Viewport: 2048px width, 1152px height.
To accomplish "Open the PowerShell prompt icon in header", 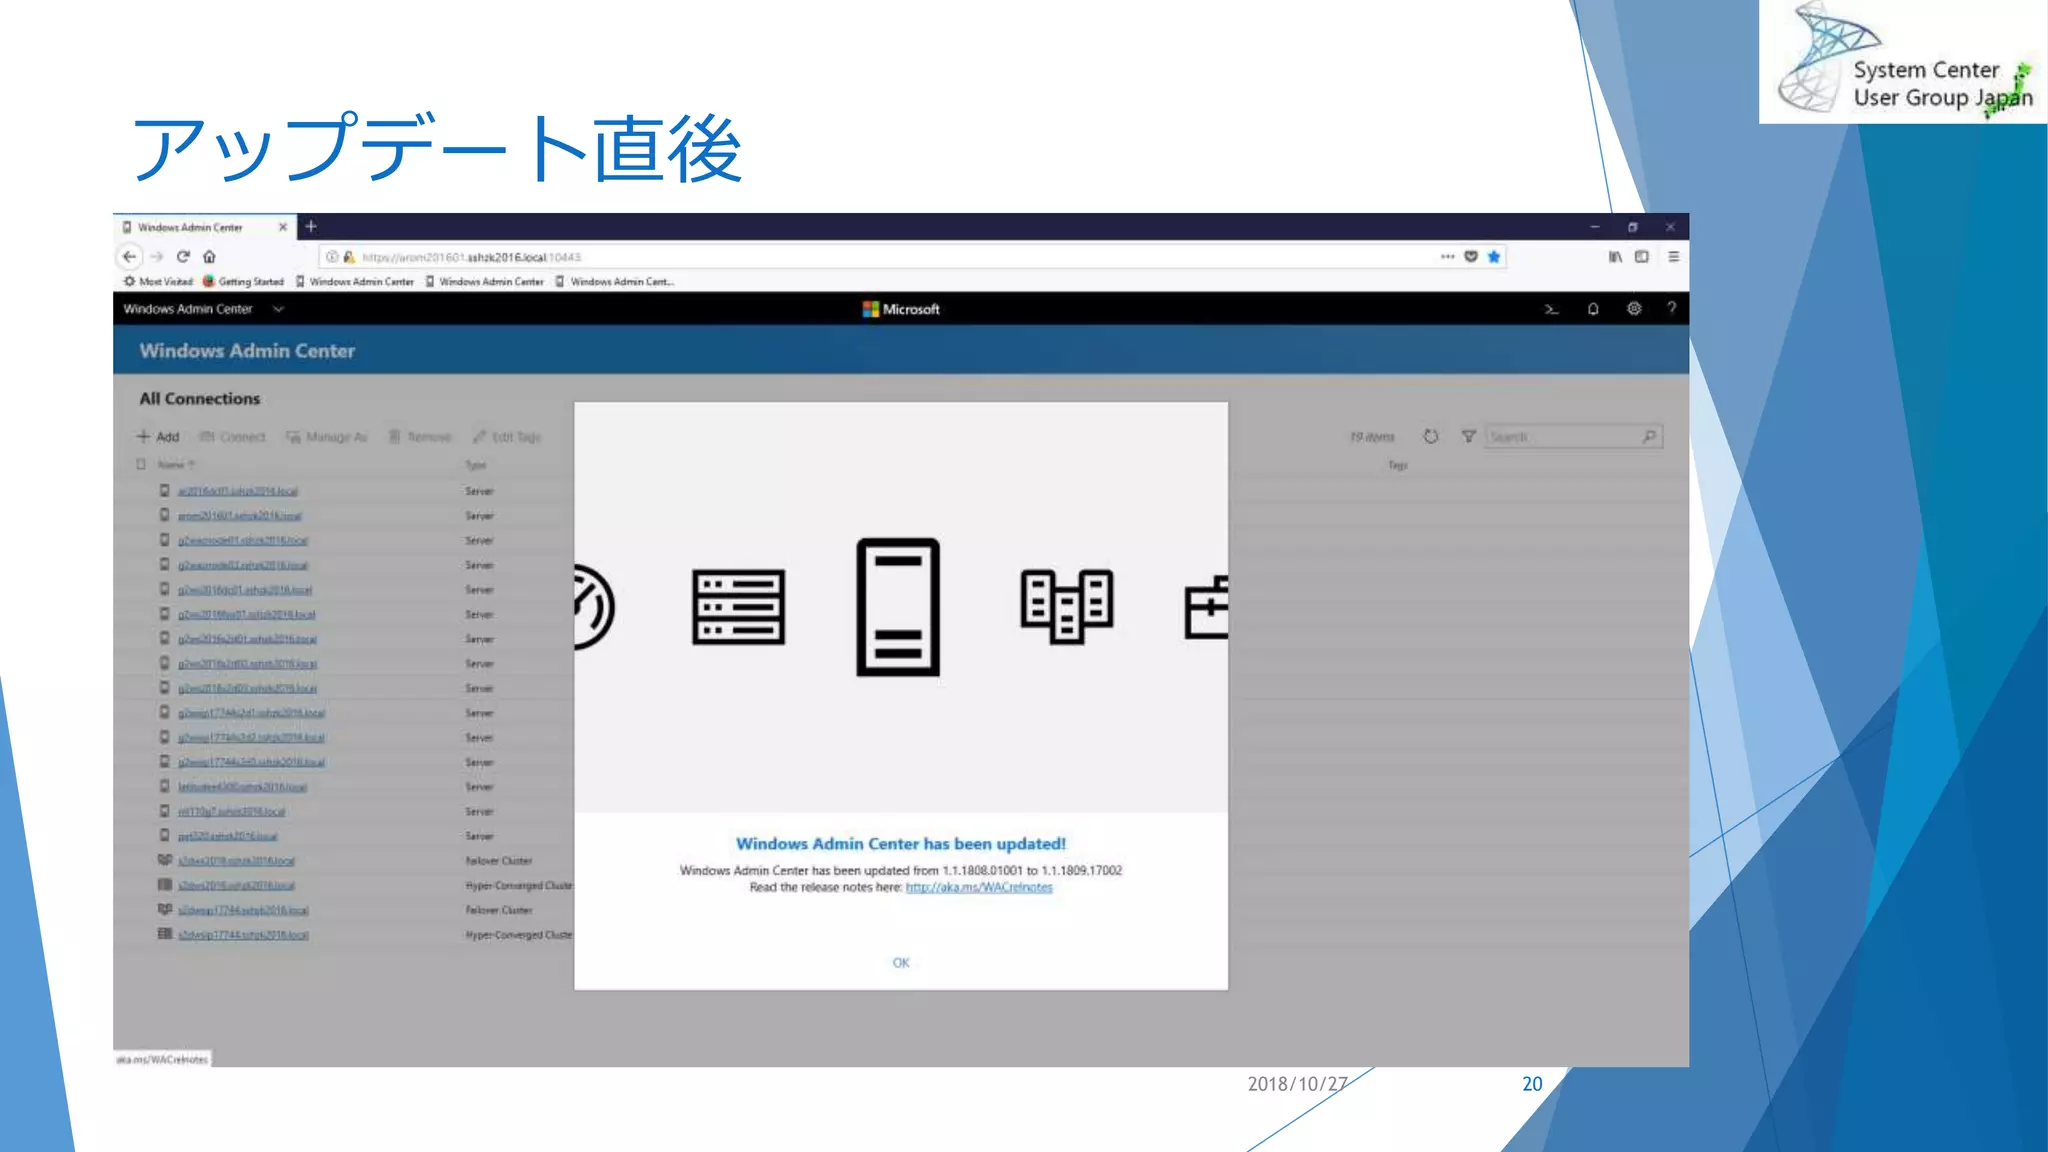I will coord(1551,309).
